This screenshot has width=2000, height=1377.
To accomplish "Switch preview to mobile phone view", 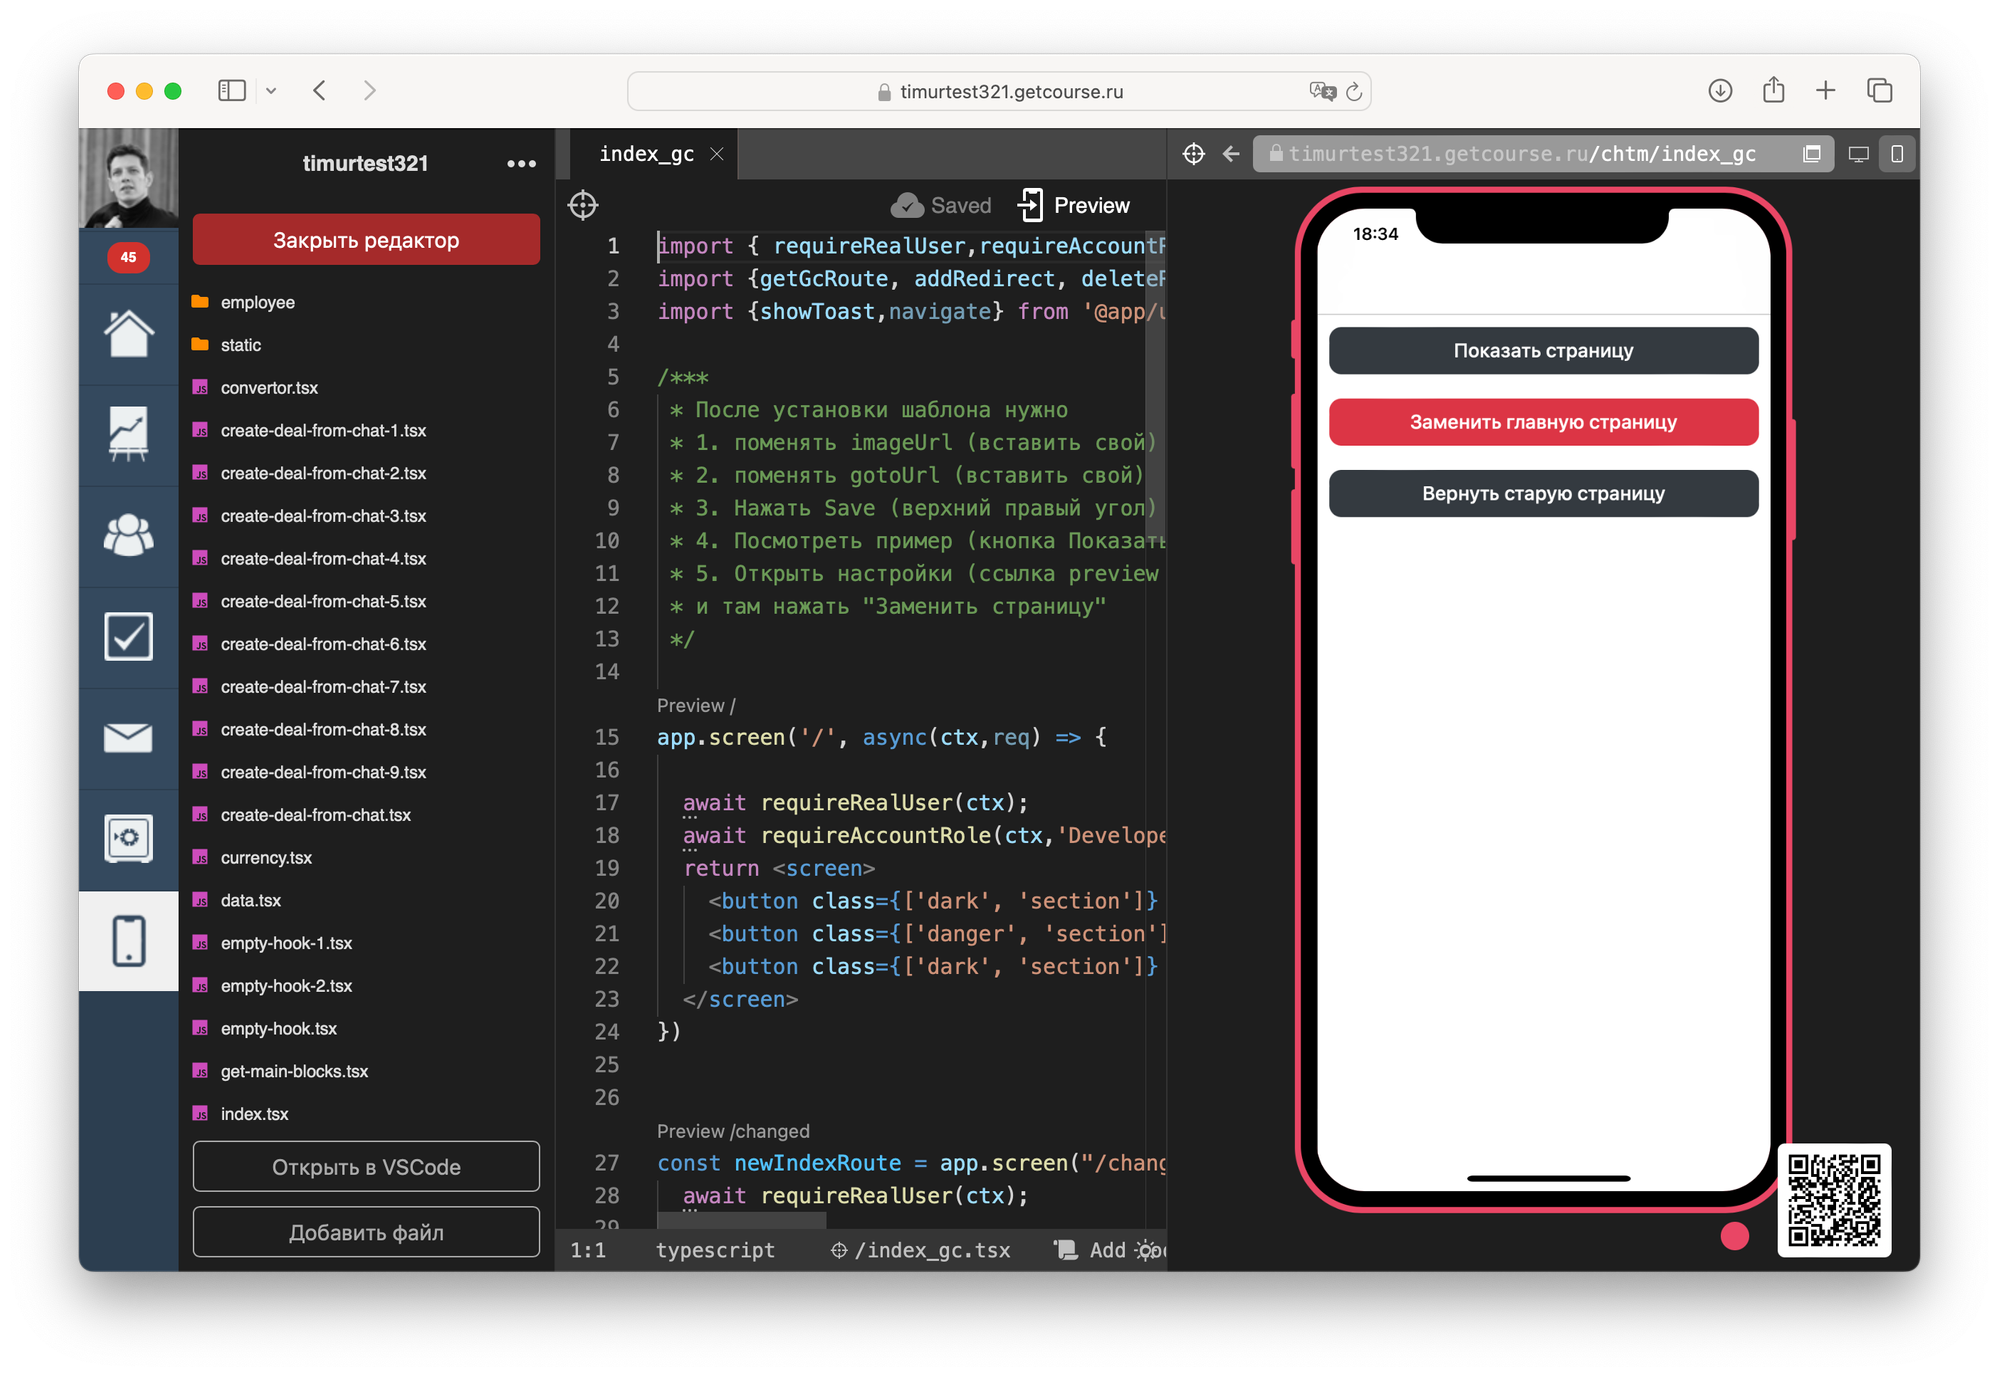I will coord(1897,154).
